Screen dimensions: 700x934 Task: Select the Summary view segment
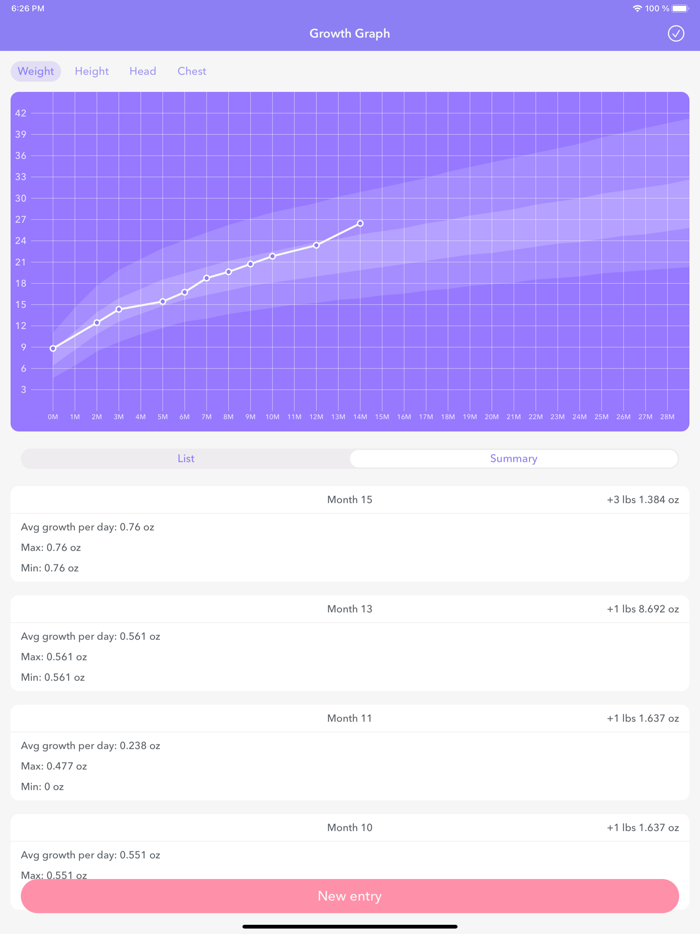[x=513, y=458]
